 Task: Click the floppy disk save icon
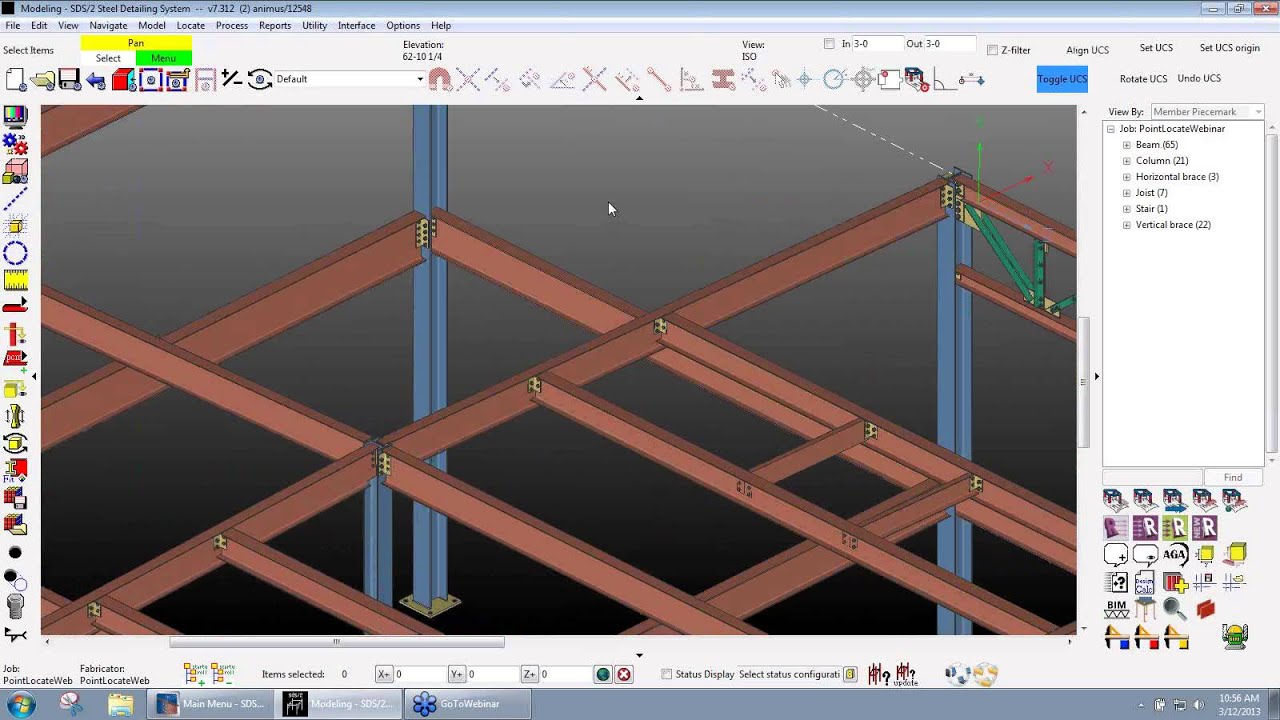(x=69, y=80)
